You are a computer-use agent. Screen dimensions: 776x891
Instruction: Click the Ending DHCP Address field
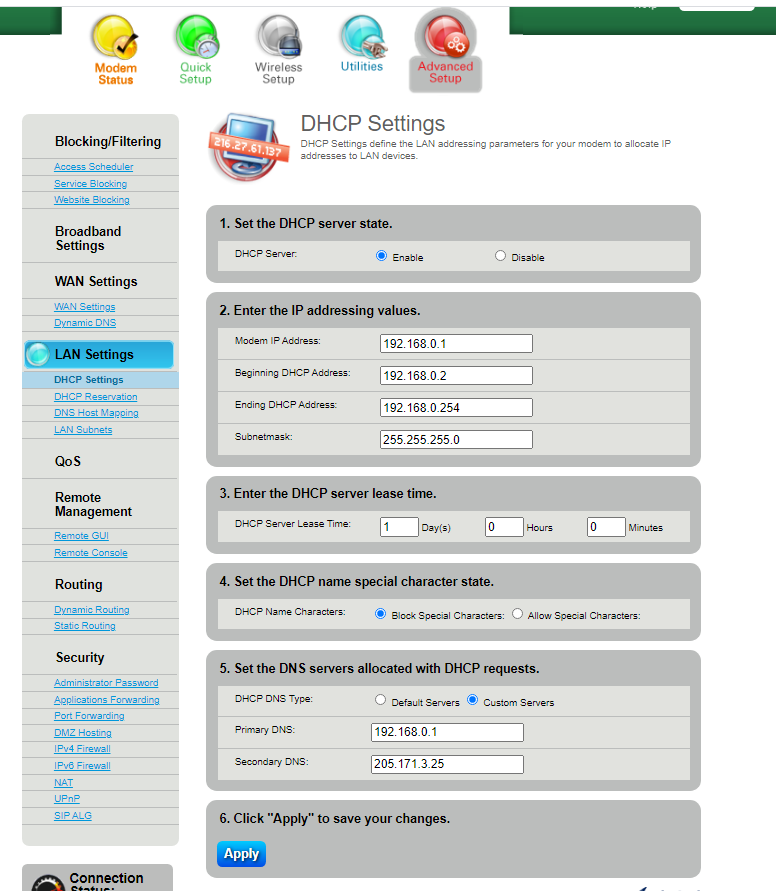456,407
